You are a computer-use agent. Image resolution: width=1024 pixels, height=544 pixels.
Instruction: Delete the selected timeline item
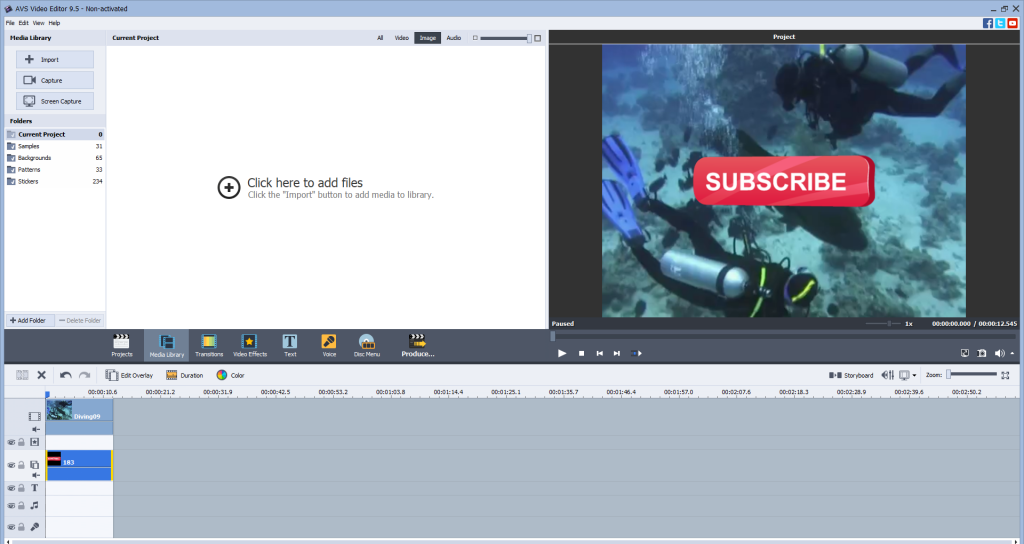point(42,375)
